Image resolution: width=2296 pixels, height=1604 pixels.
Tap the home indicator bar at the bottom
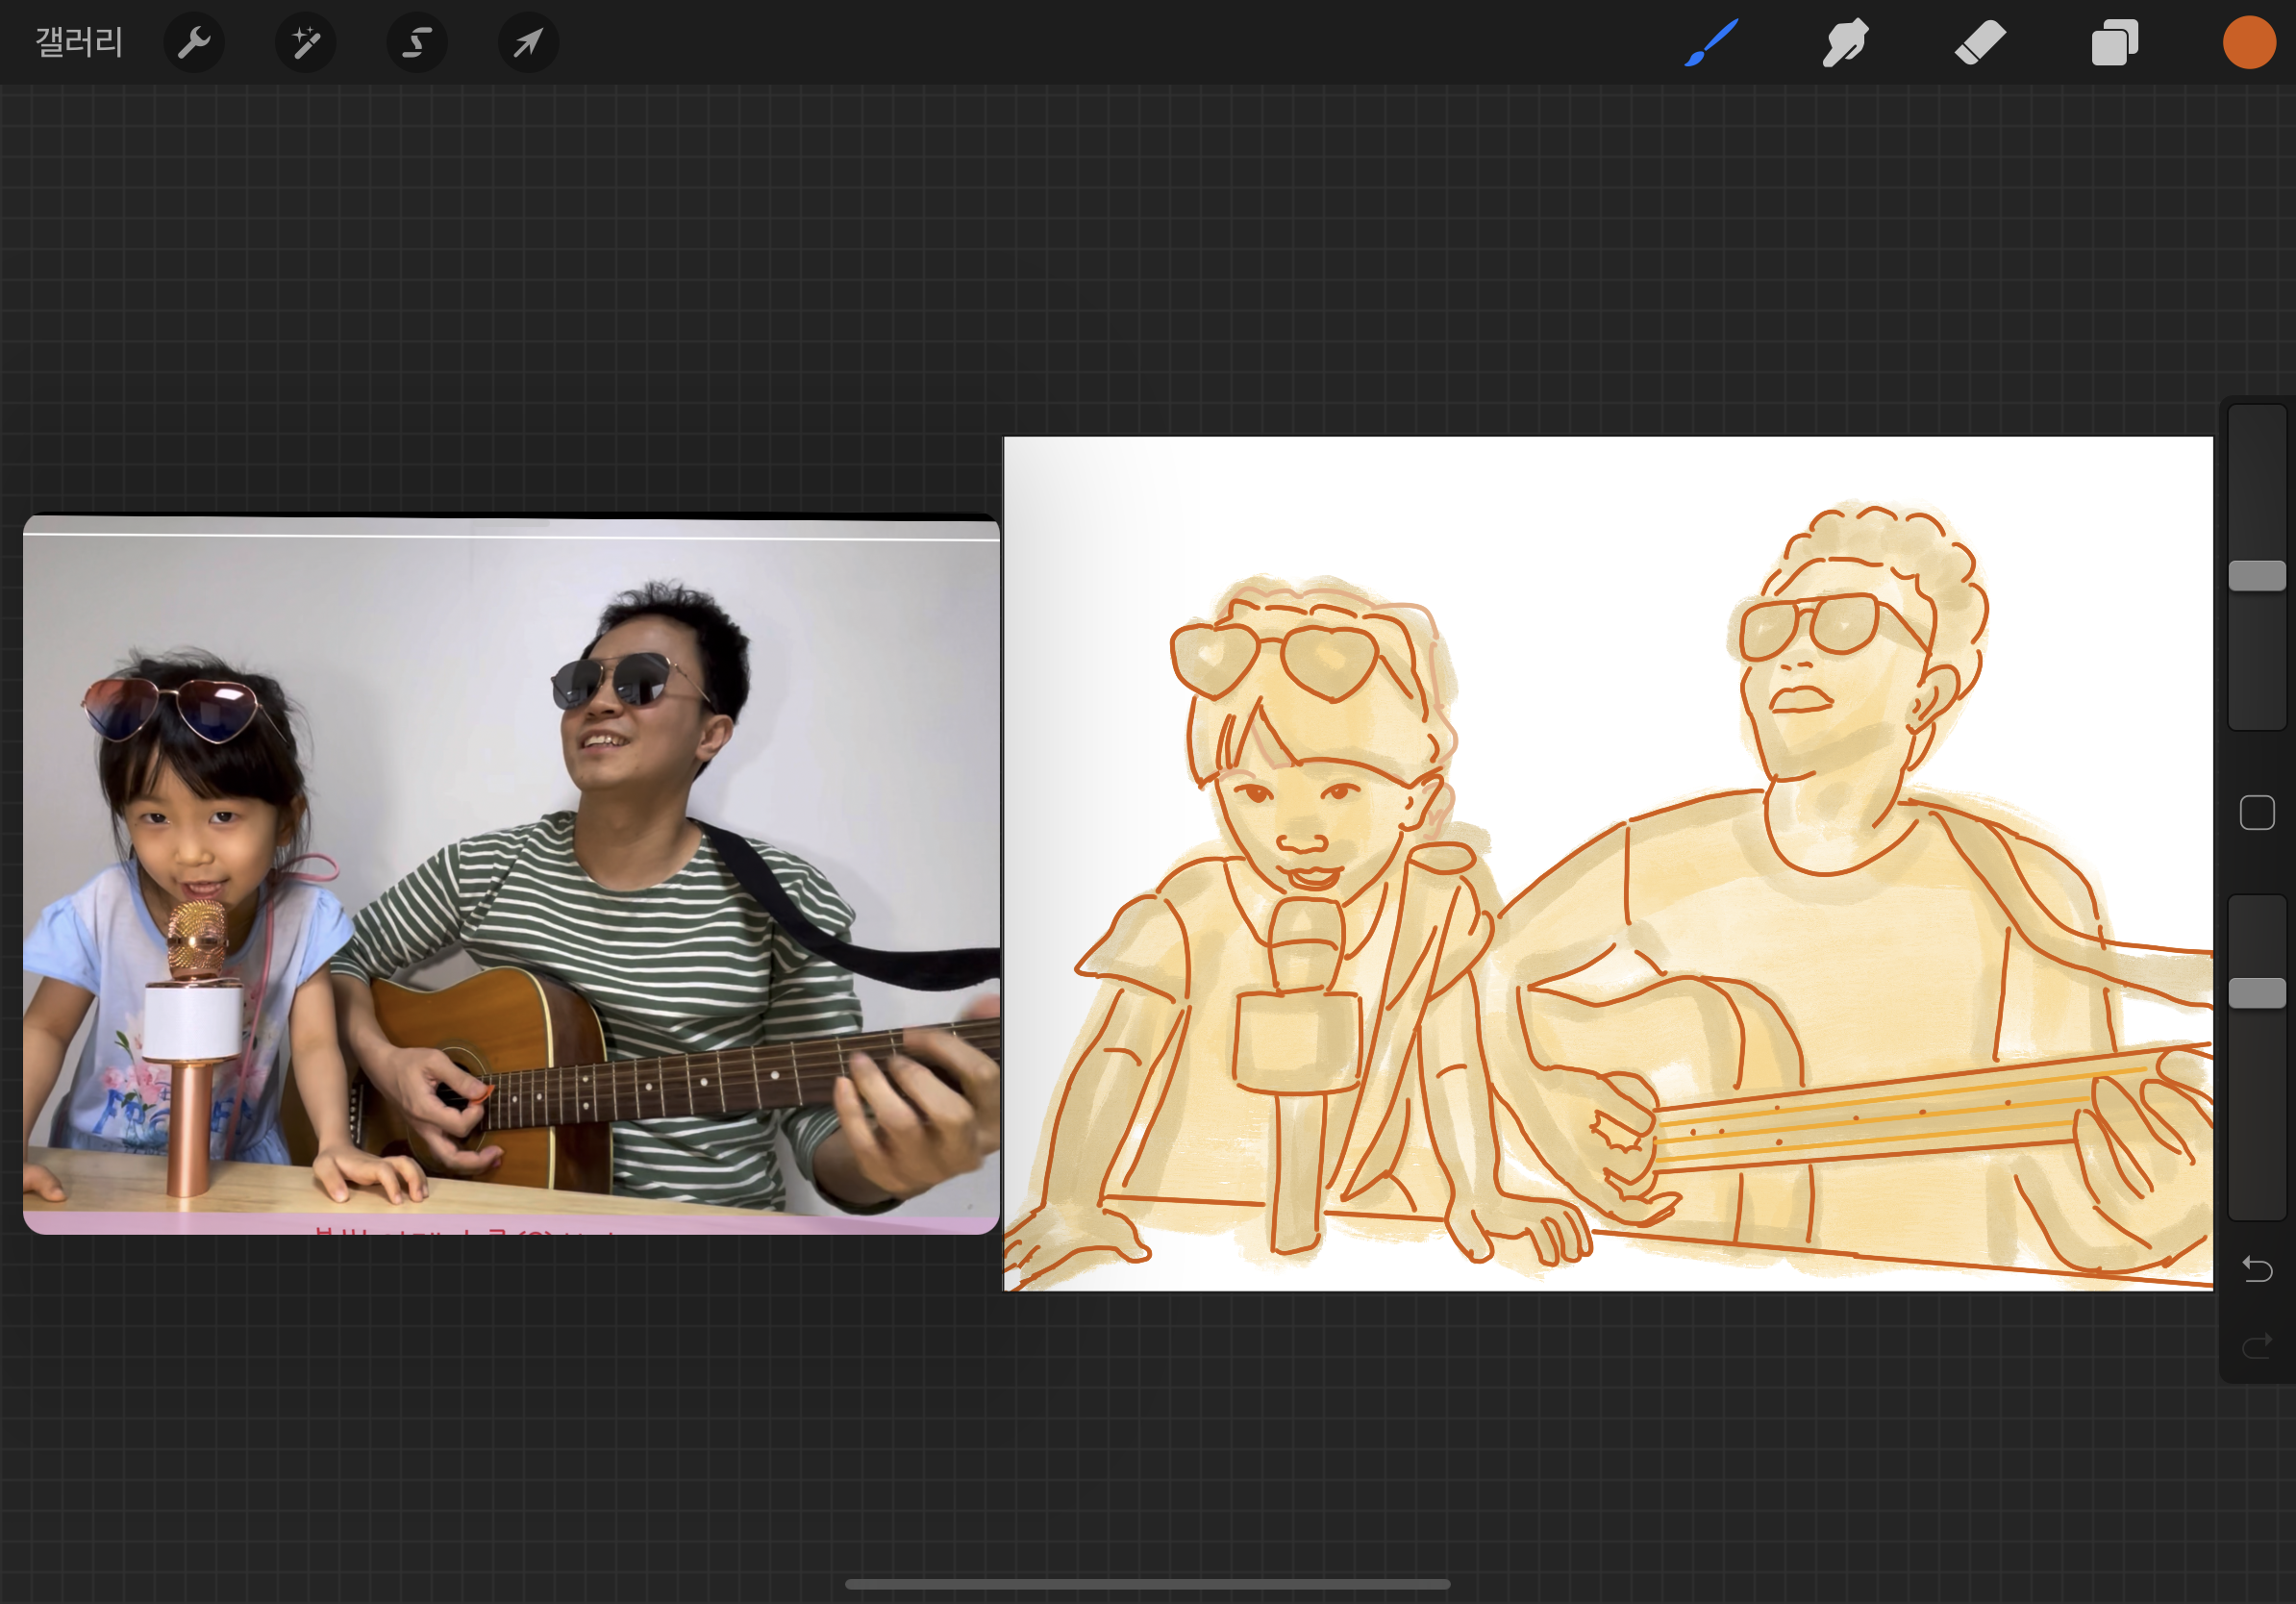pyautogui.click(x=1147, y=1584)
